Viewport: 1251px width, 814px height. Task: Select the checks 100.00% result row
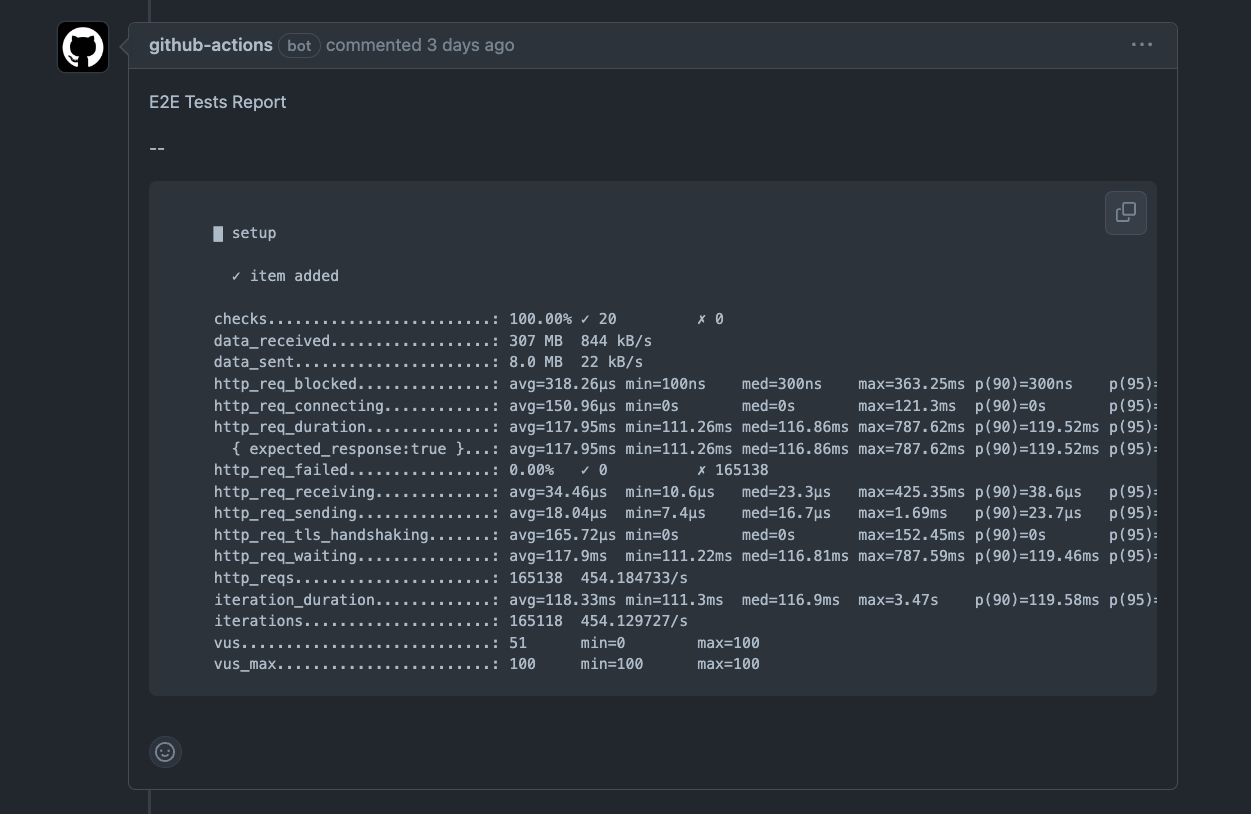coord(469,319)
